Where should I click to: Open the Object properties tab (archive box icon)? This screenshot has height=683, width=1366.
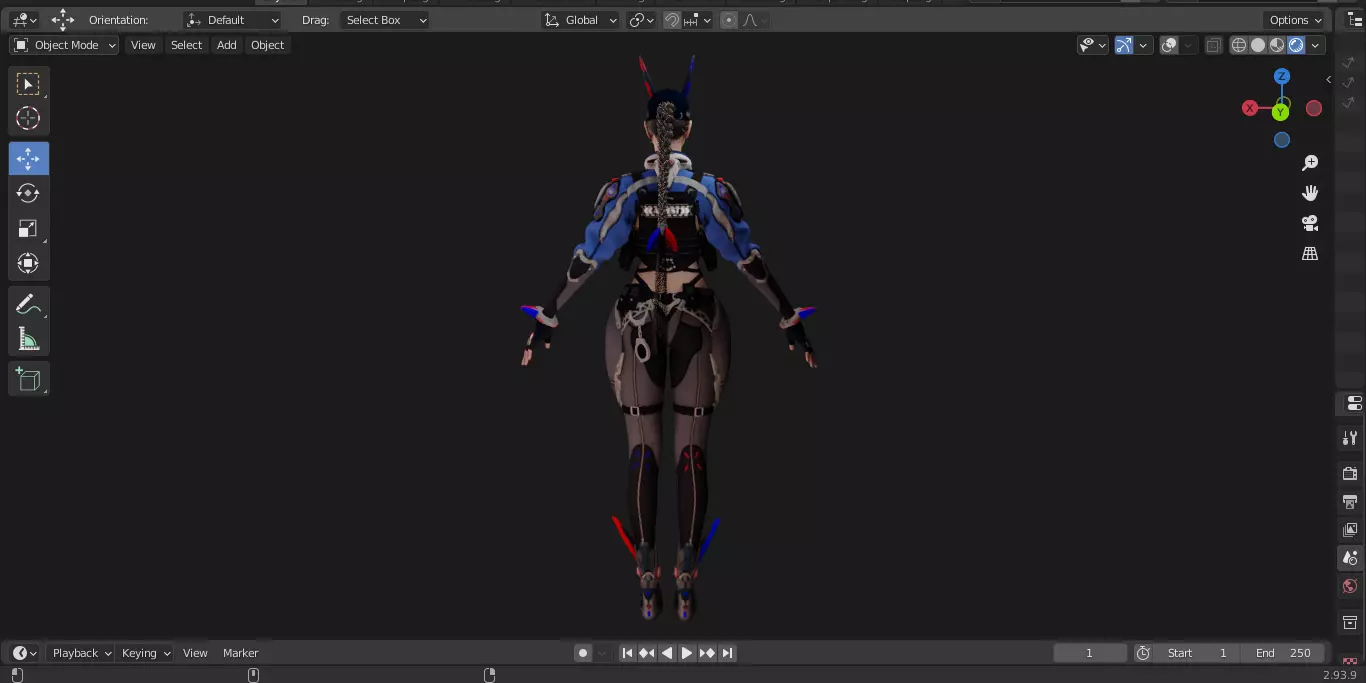pyautogui.click(x=1350, y=623)
